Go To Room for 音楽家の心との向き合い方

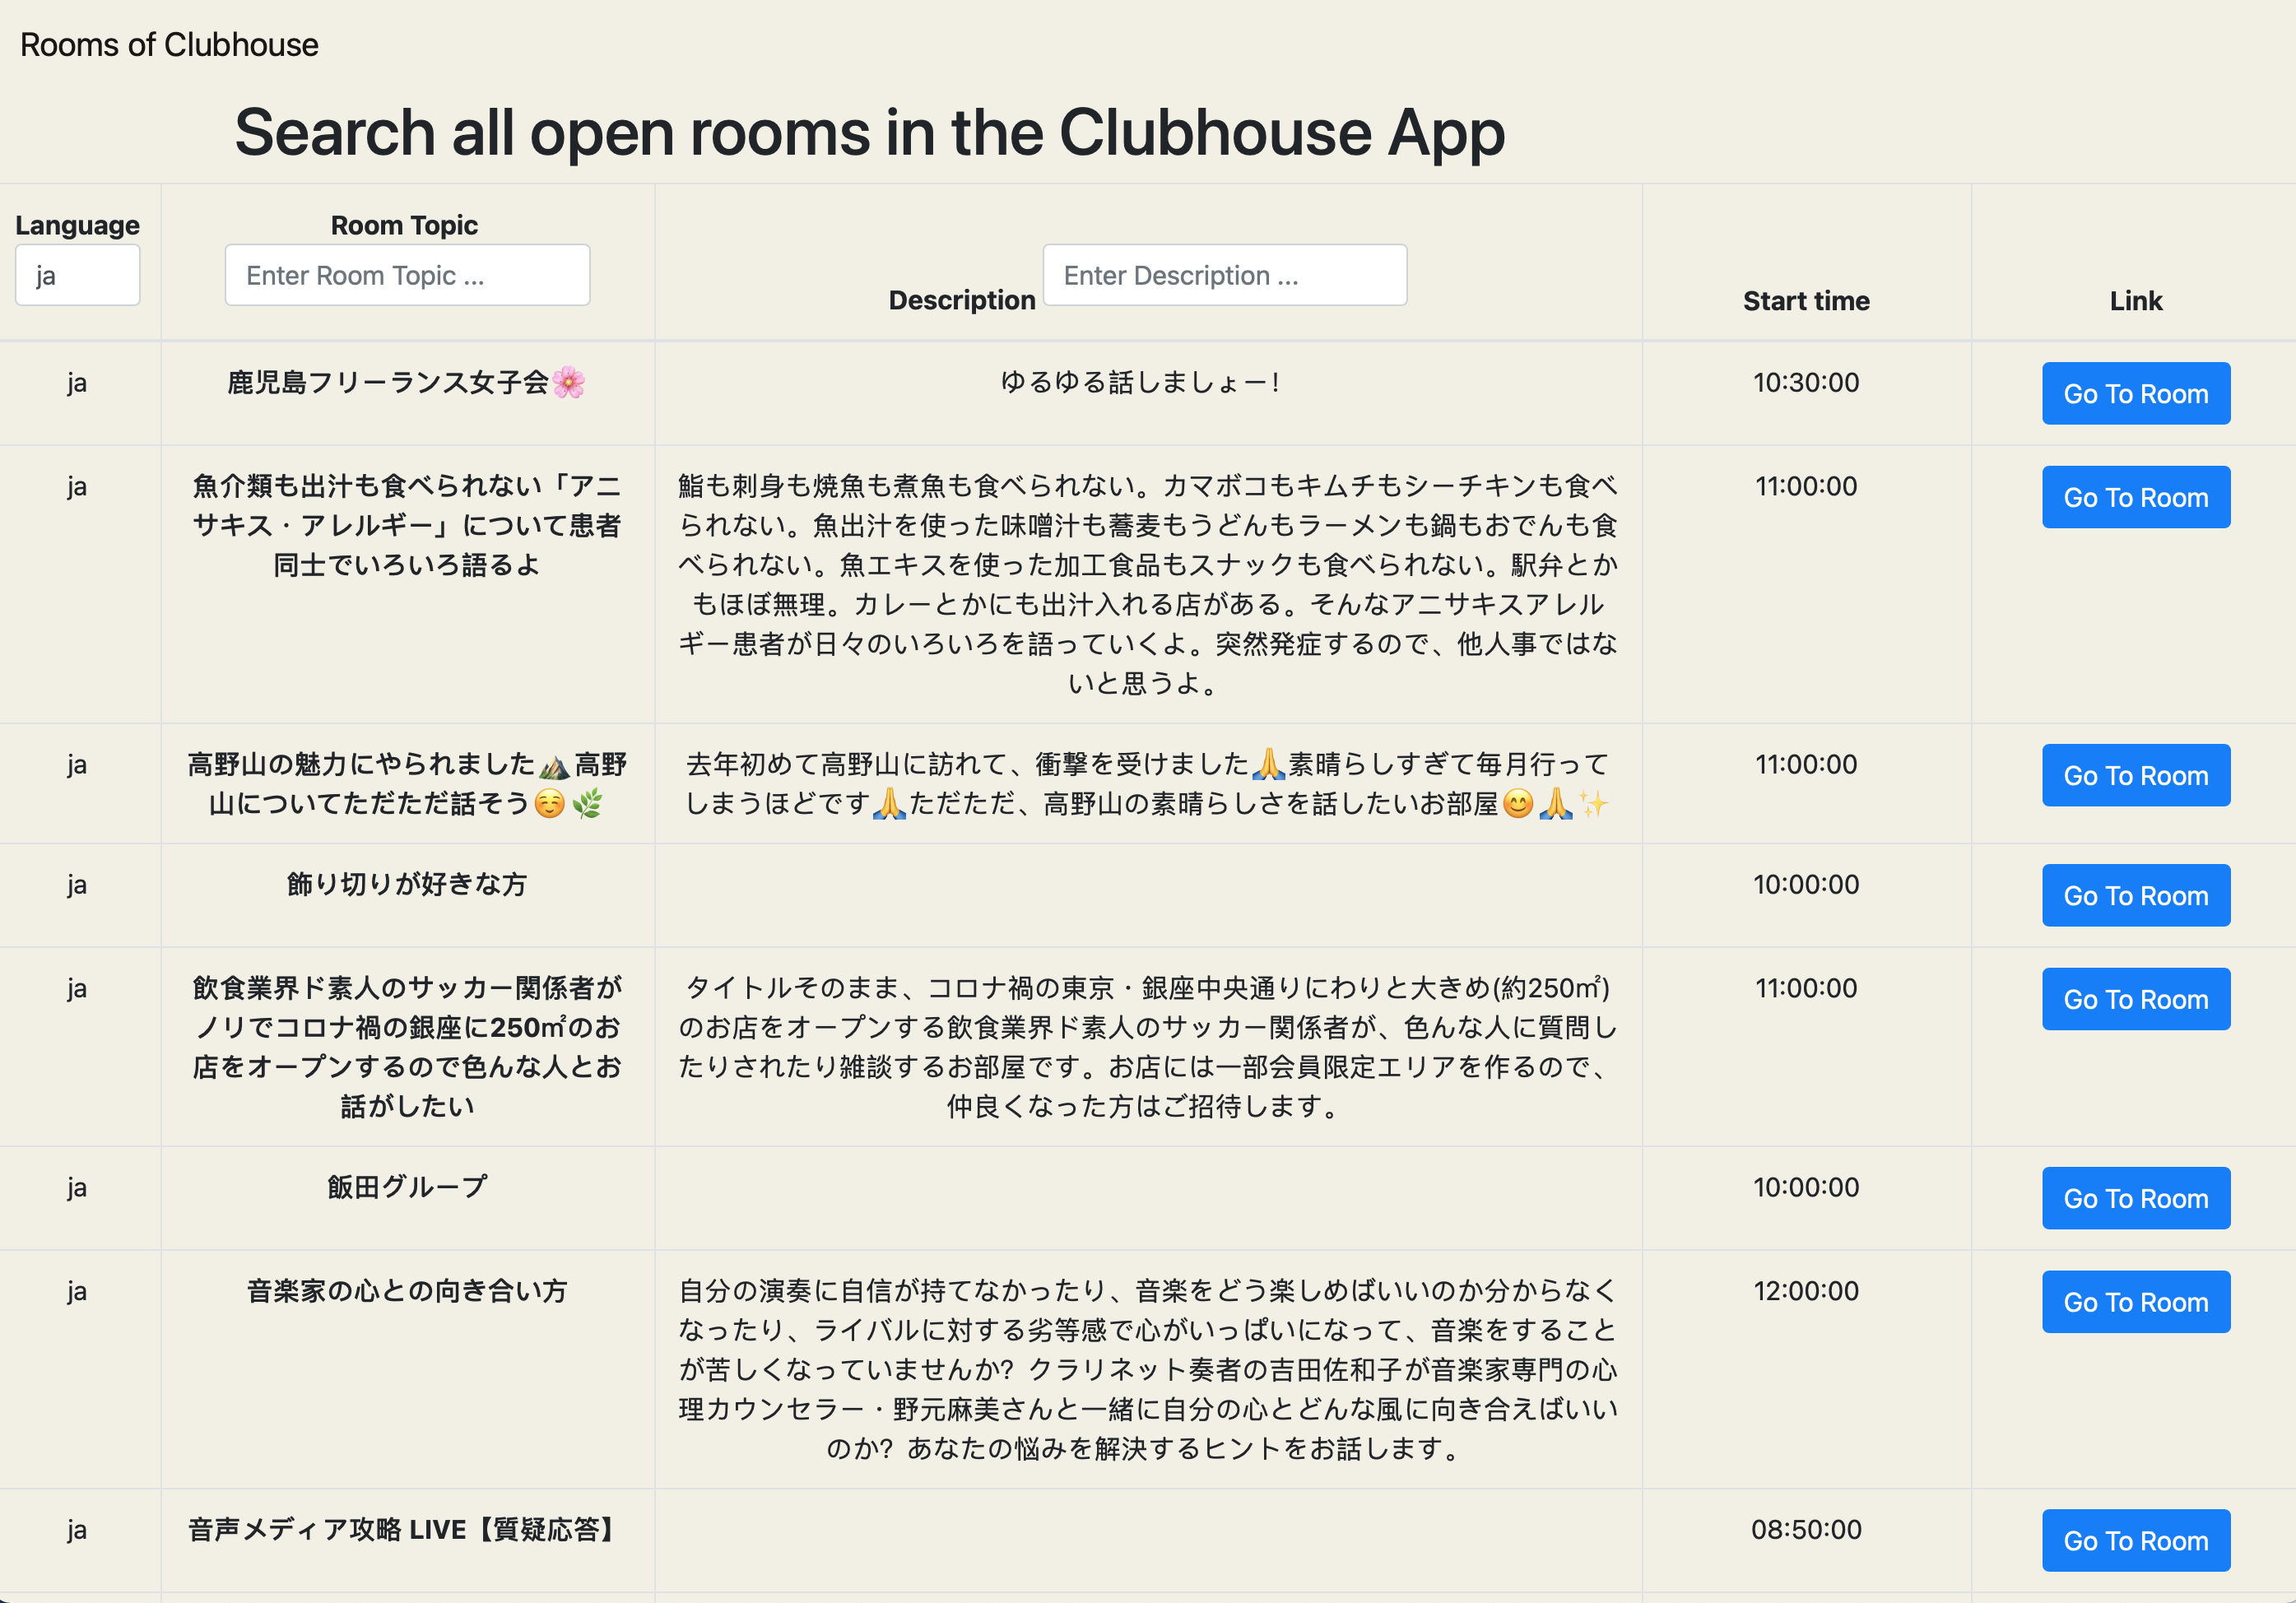[x=2135, y=1303]
